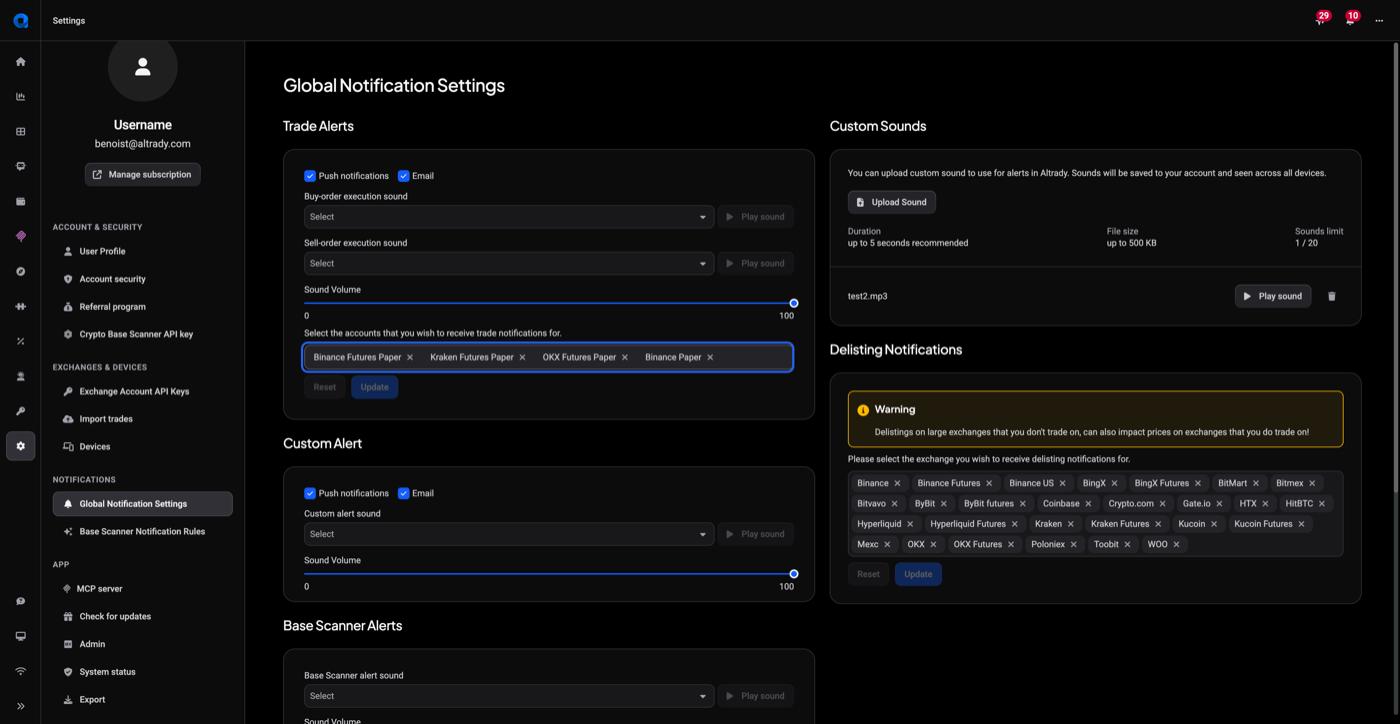The height and width of the screenshot is (724, 1400).
Task: Remove Kucoin Futures from delisting exchanges
Action: 1301,524
